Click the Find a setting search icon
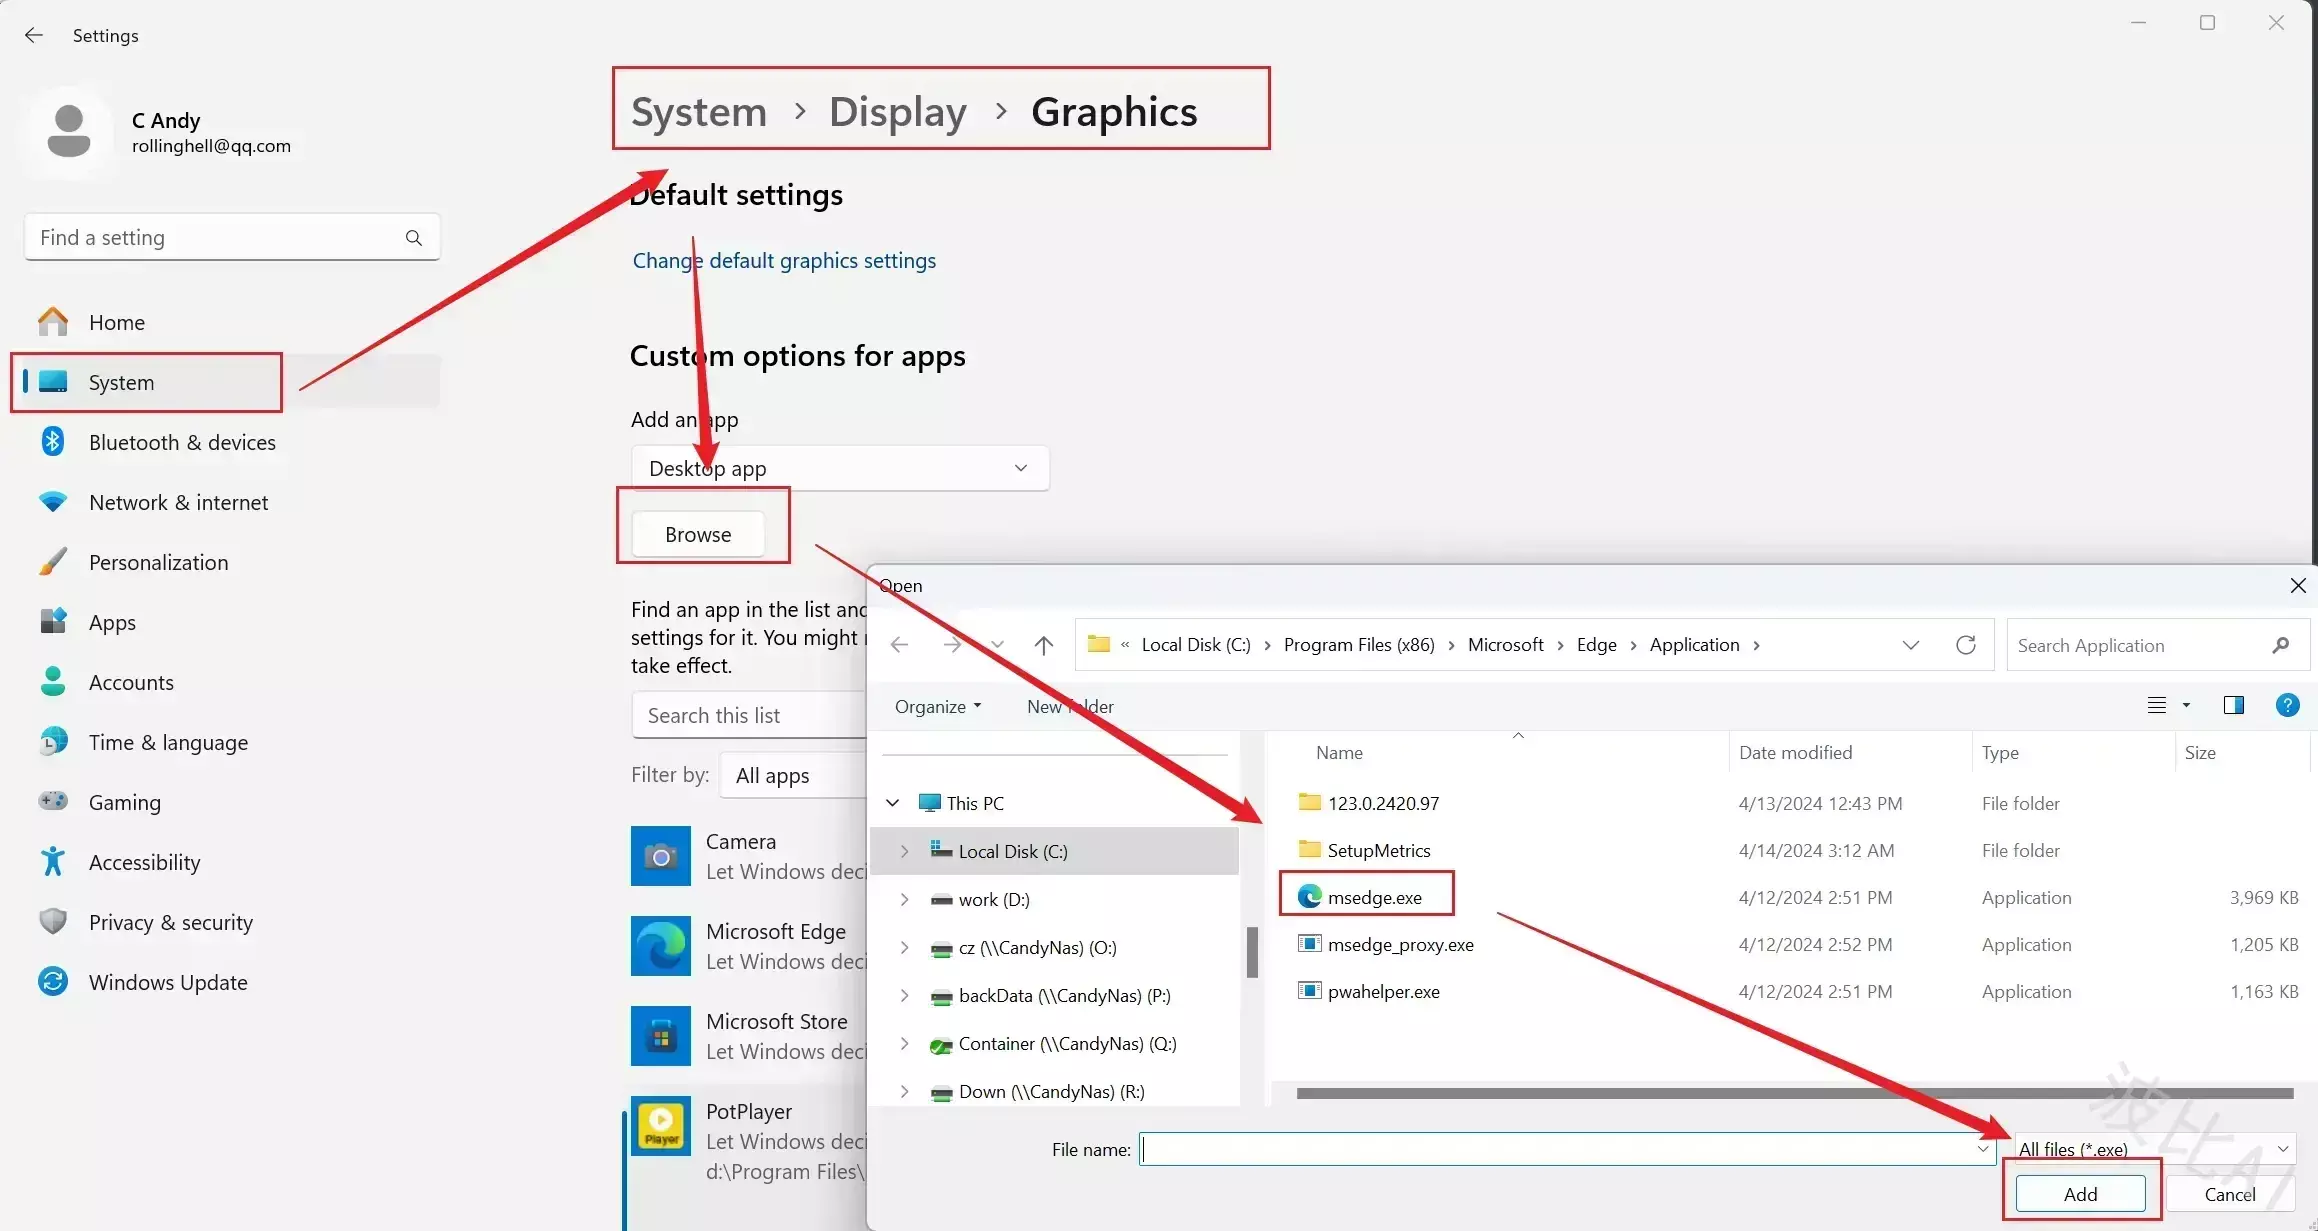 tap(414, 238)
